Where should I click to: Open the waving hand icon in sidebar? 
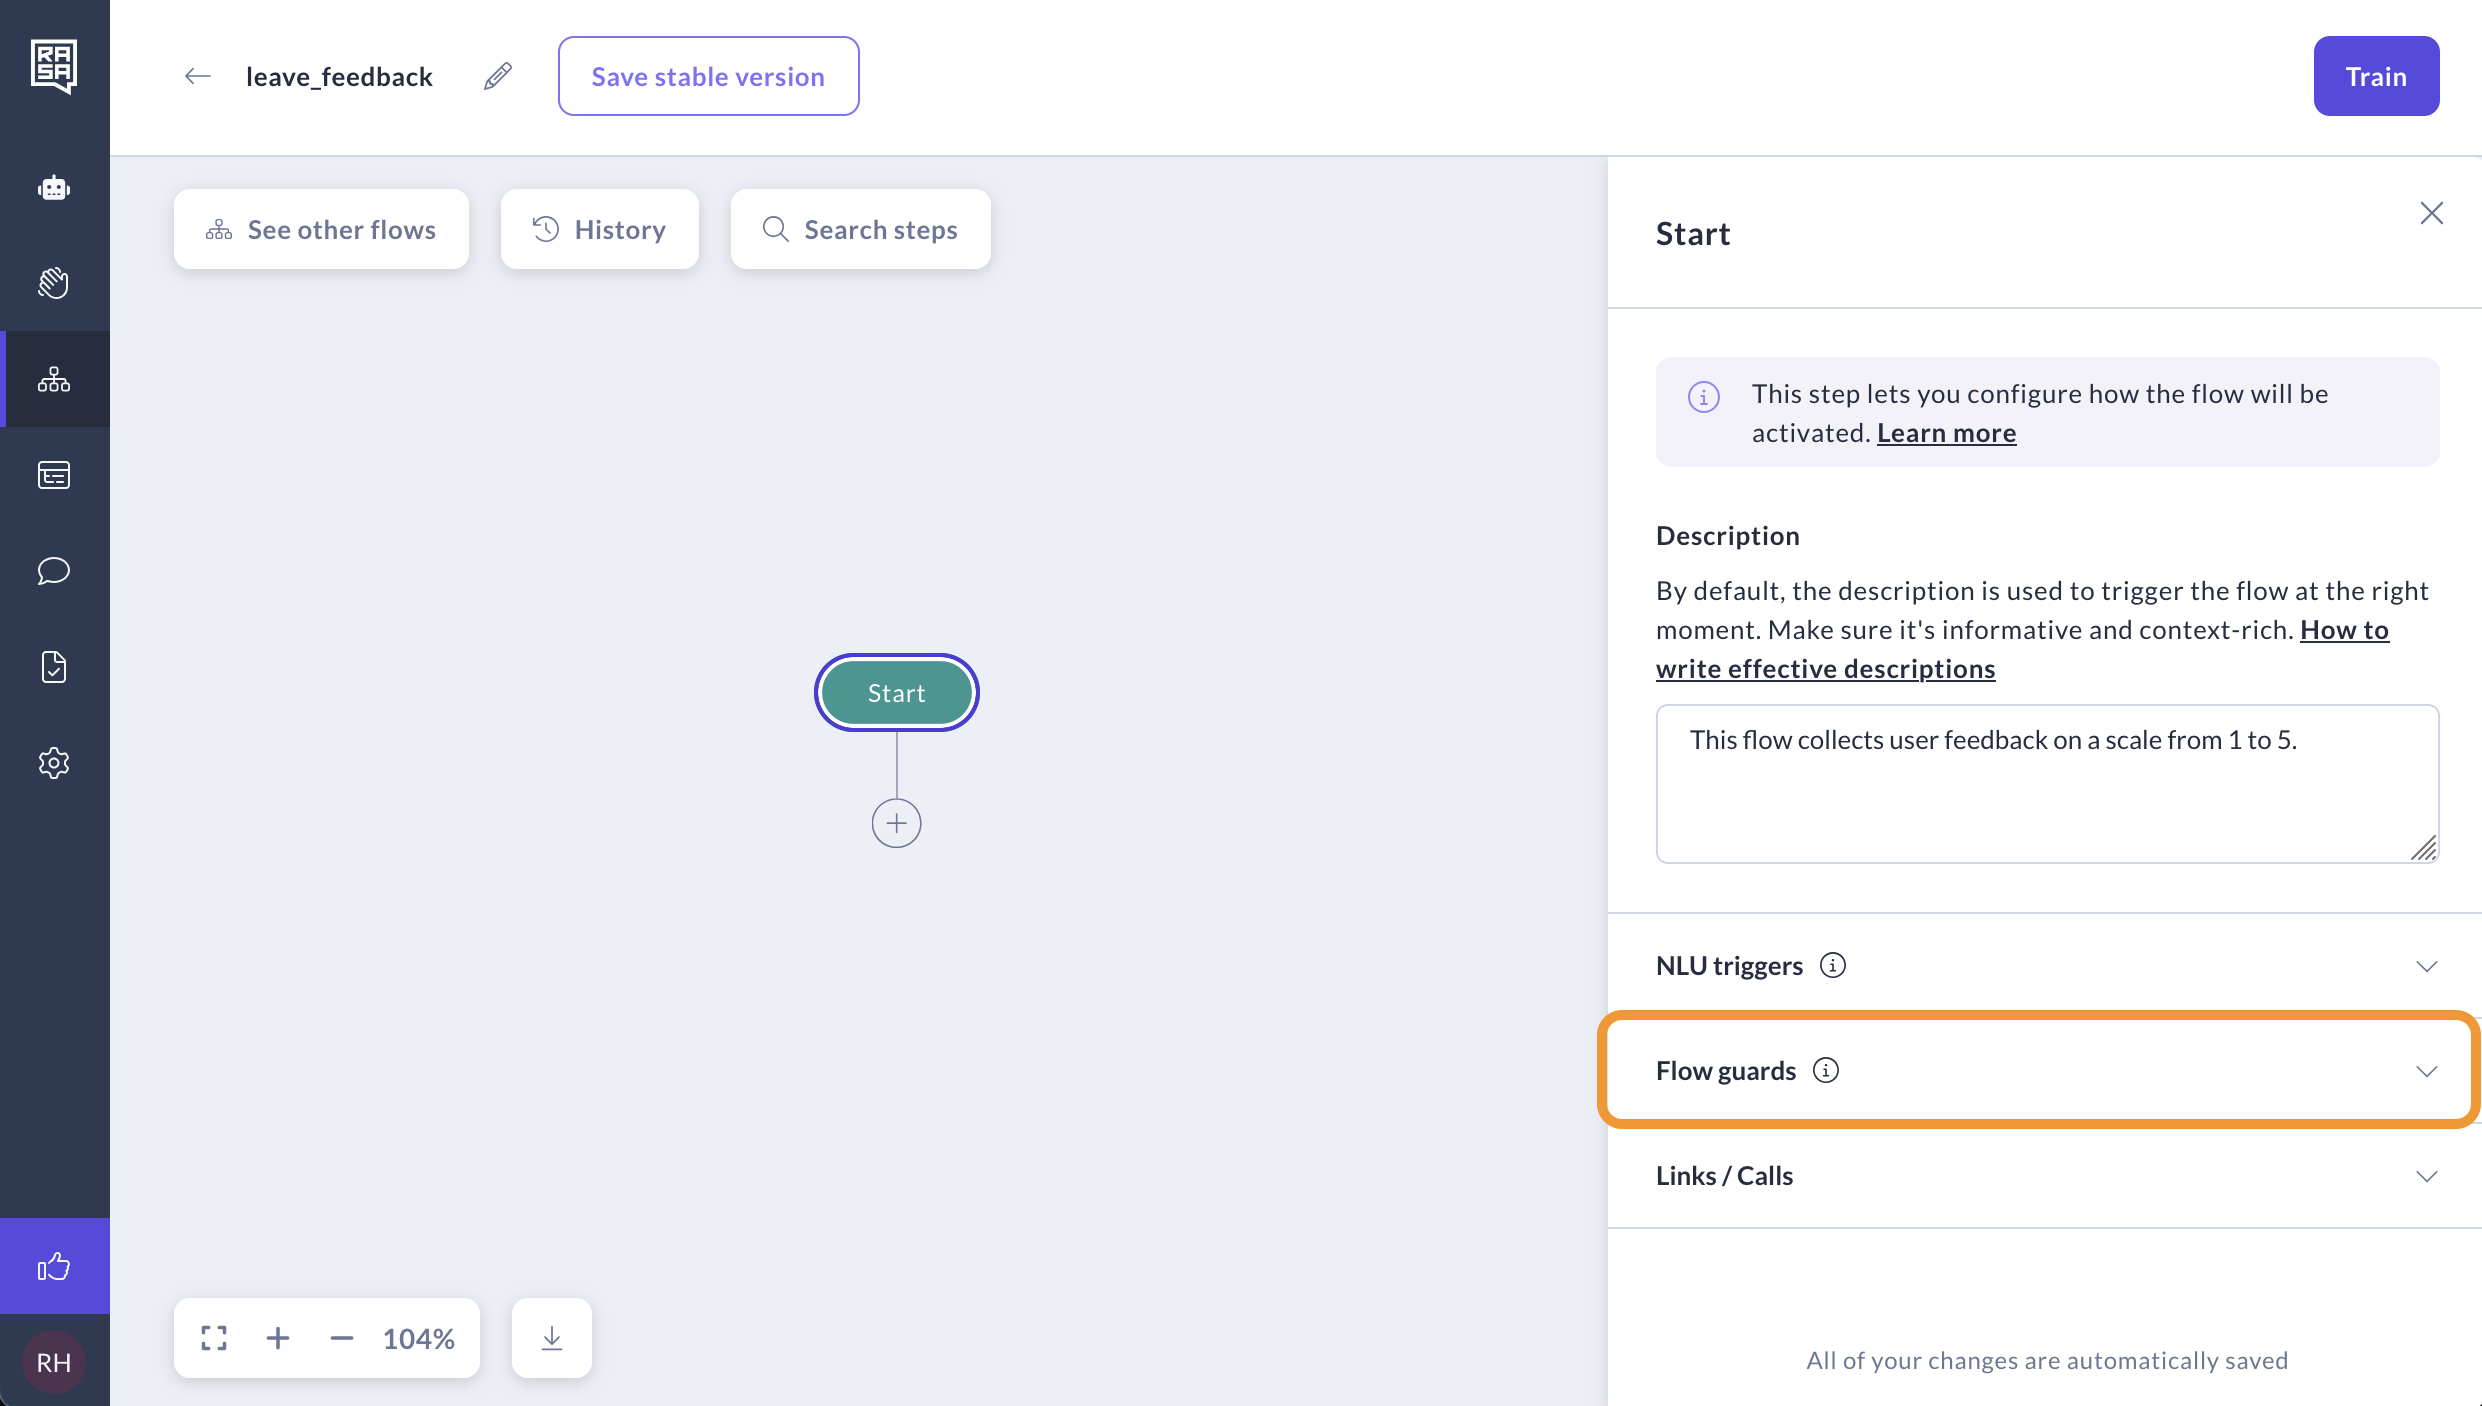click(54, 283)
